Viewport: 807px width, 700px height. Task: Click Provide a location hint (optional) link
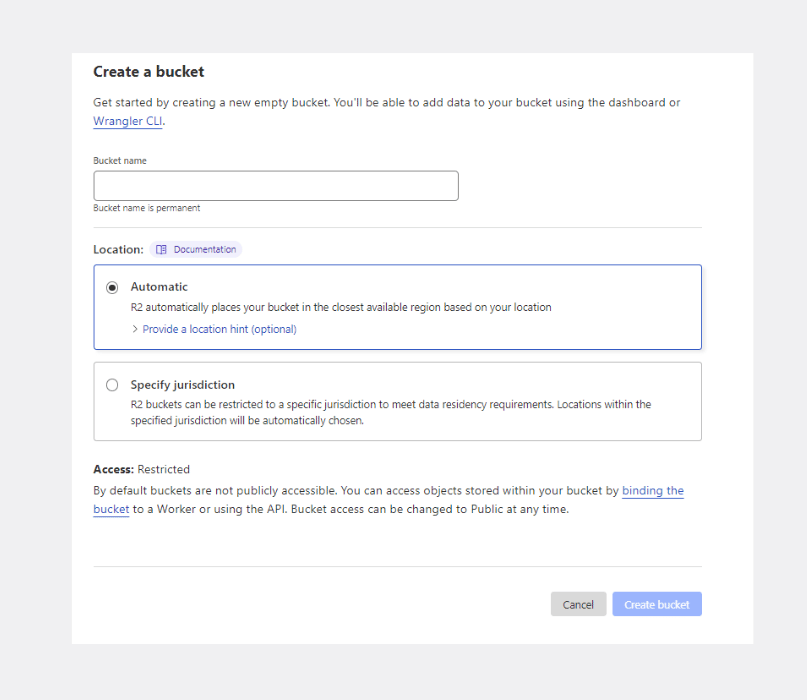(x=219, y=329)
